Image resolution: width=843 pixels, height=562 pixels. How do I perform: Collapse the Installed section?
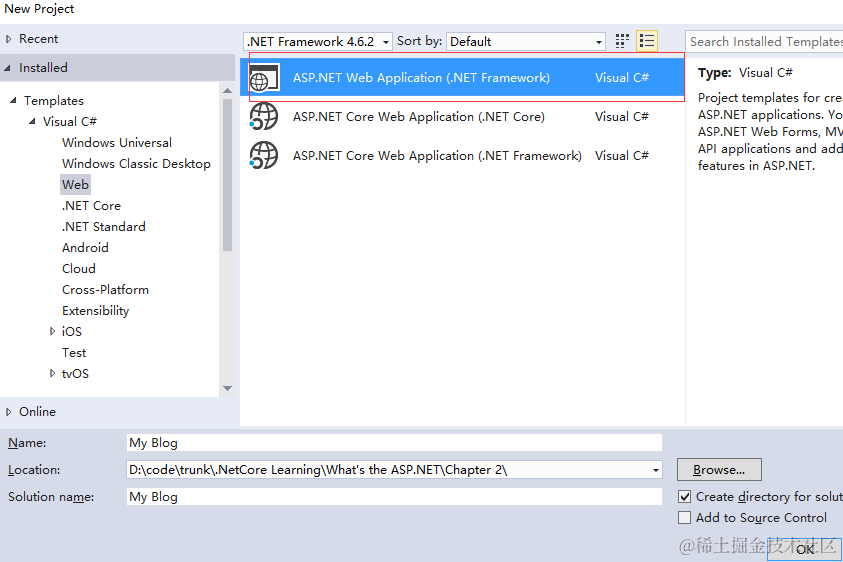[x=8, y=68]
